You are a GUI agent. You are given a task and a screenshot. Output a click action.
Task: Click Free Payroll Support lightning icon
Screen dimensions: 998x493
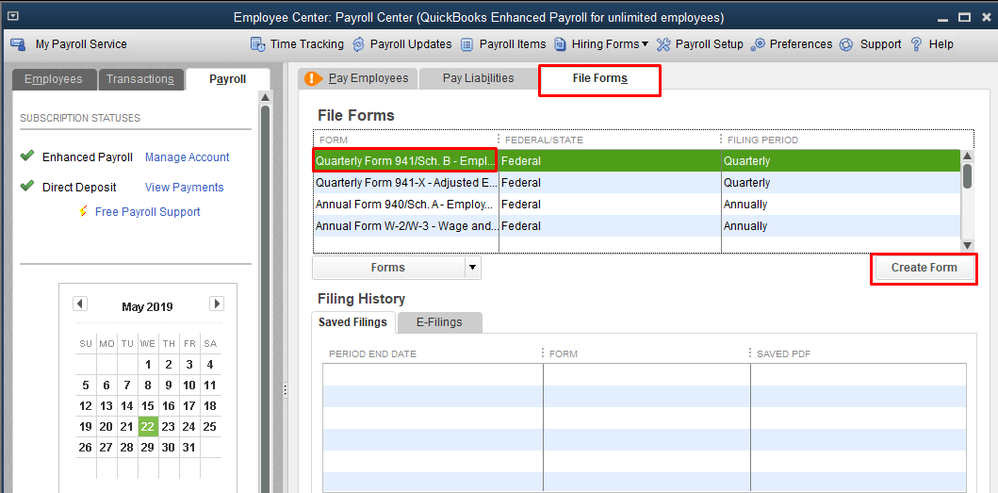(x=83, y=212)
